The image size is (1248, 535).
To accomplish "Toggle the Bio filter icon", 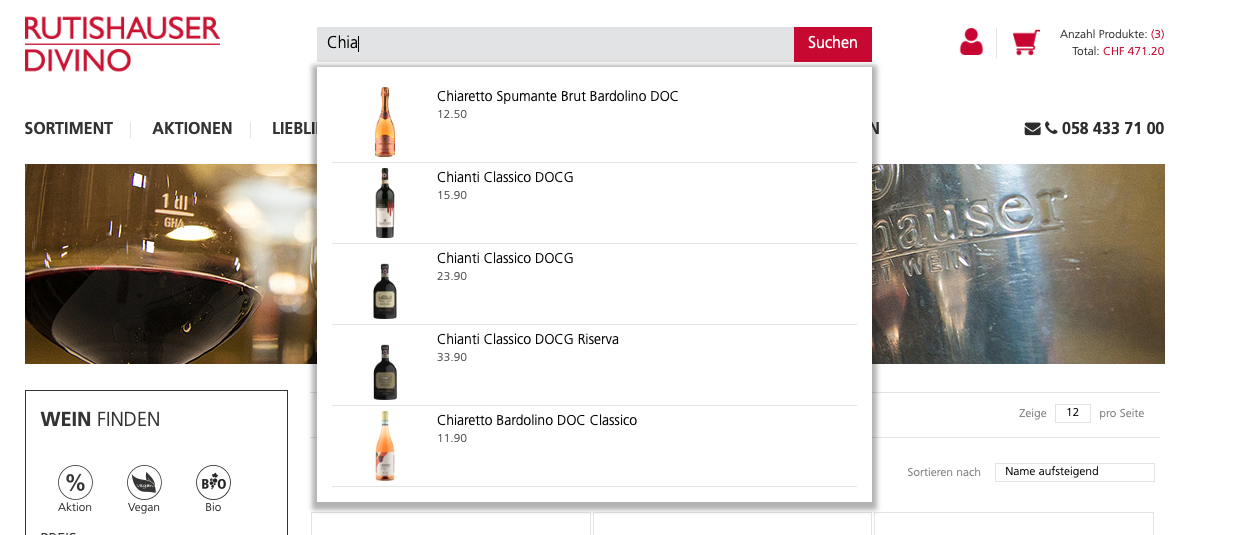I will coord(213,484).
